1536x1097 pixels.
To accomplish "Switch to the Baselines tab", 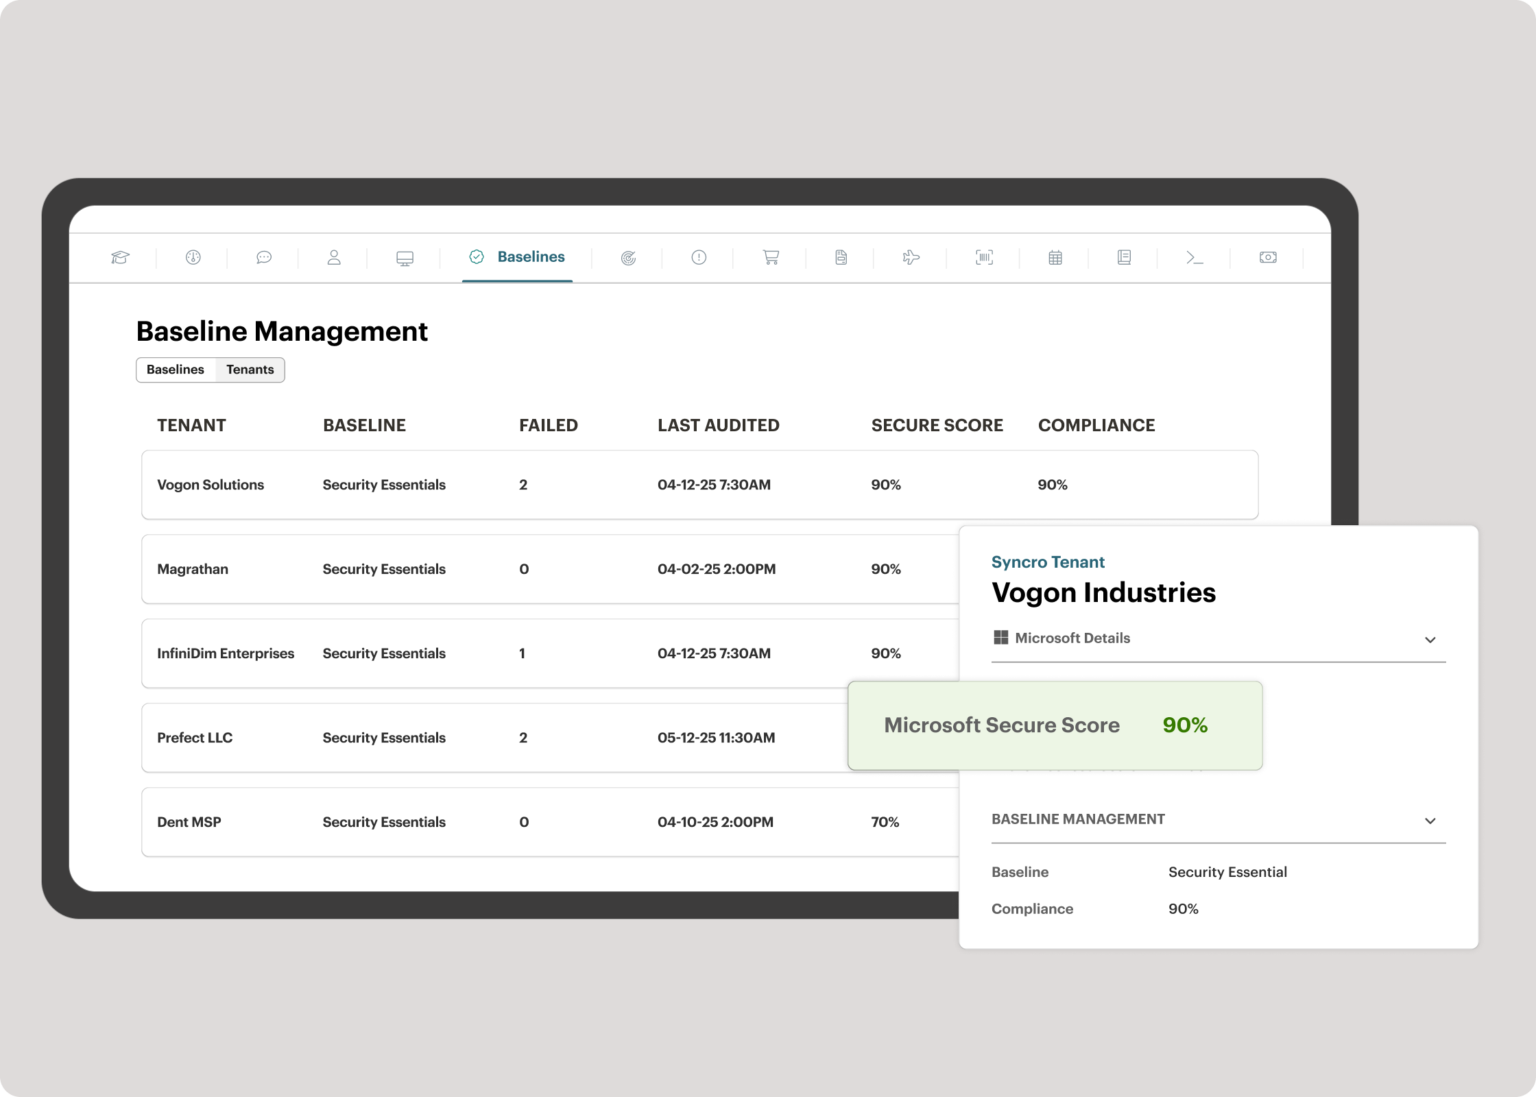I will [517, 257].
